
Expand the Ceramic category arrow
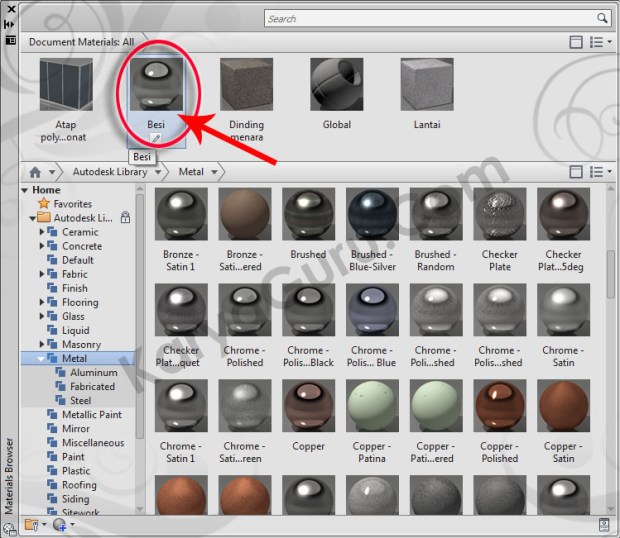(x=42, y=232)
